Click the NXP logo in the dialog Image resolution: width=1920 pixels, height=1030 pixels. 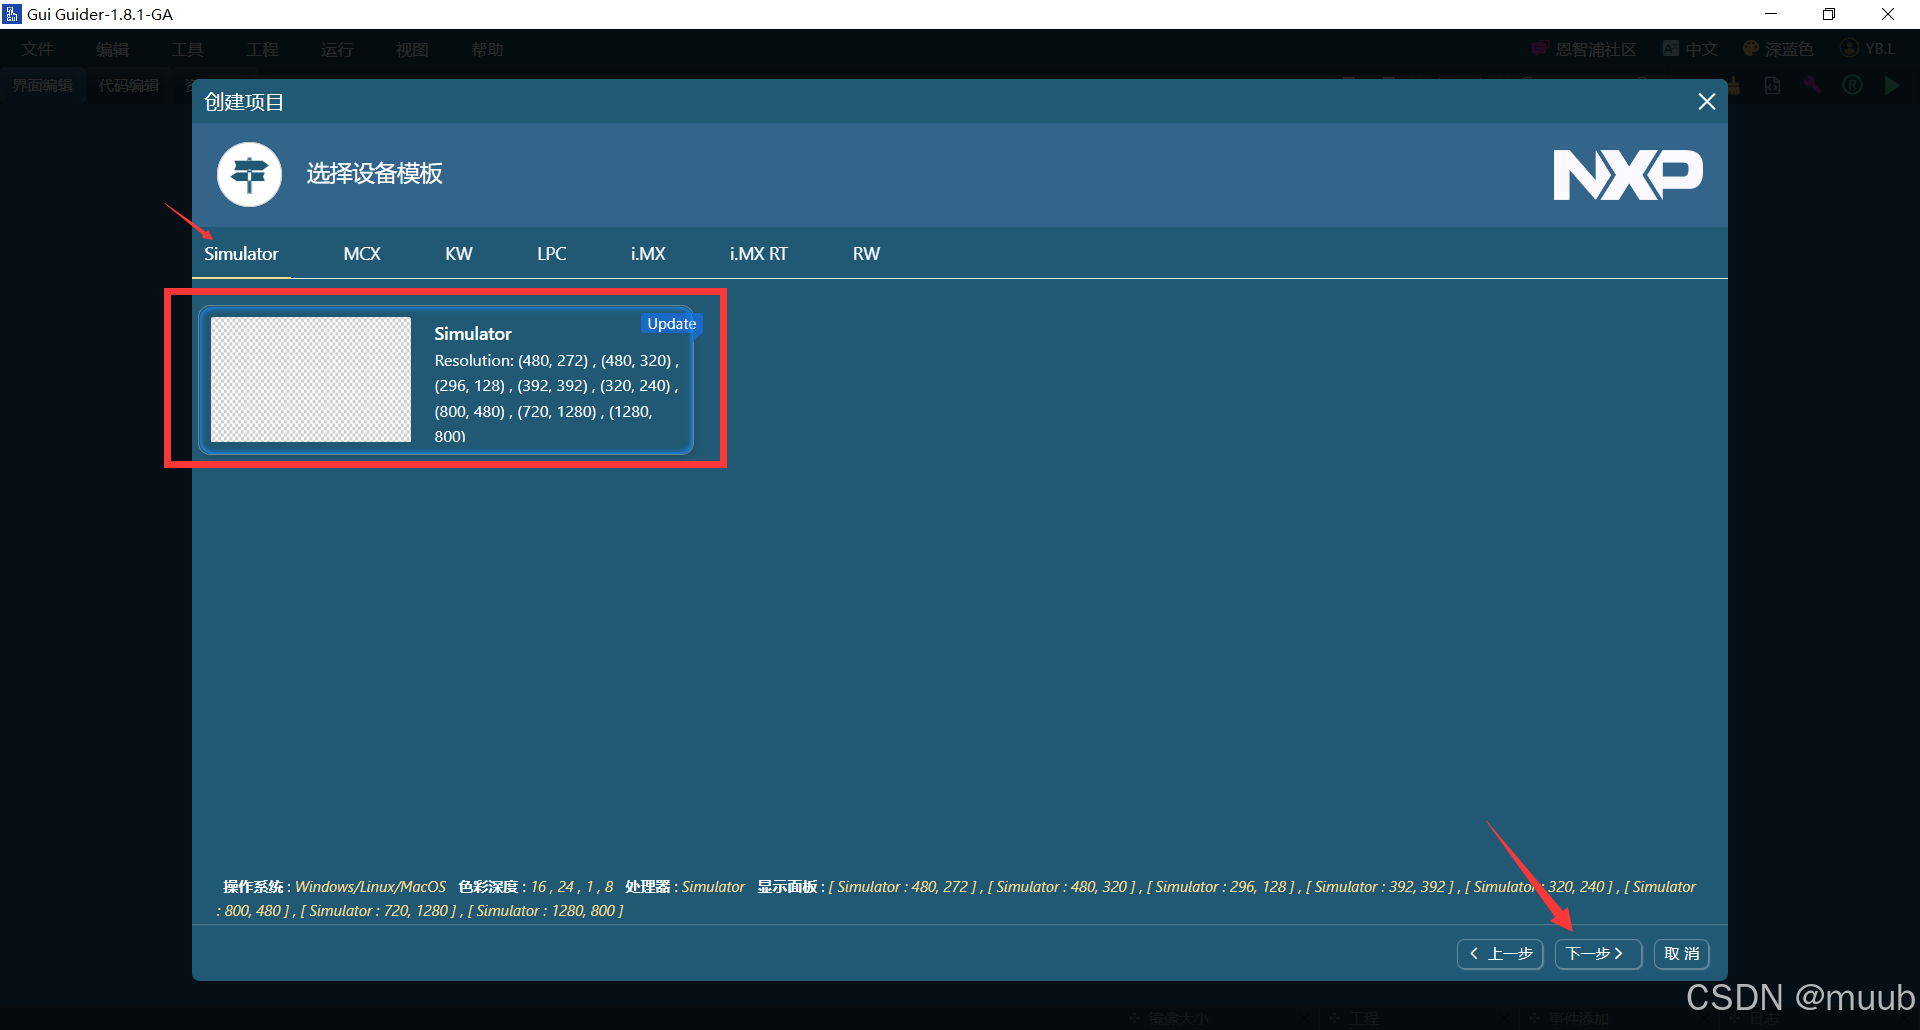coord(1627,174)
